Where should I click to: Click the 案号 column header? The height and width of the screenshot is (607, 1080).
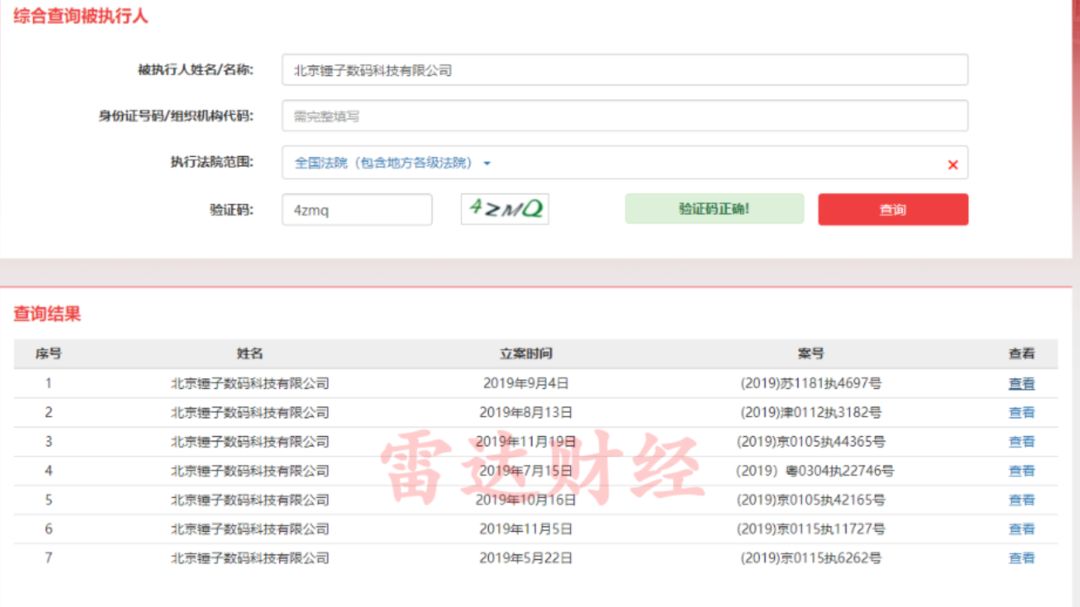(x=811, y=353)
